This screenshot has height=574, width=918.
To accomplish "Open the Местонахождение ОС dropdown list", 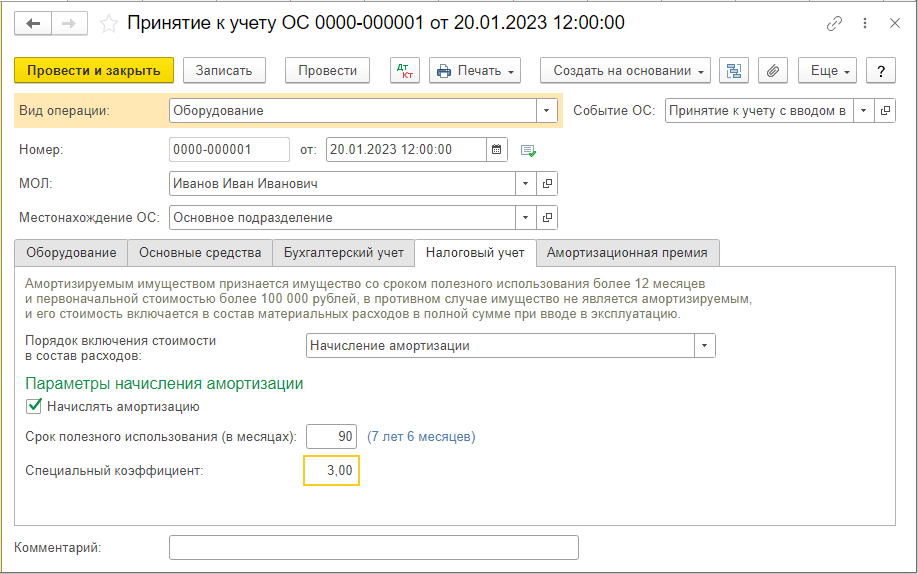I will pyautogui.click(x=526, y=218).
